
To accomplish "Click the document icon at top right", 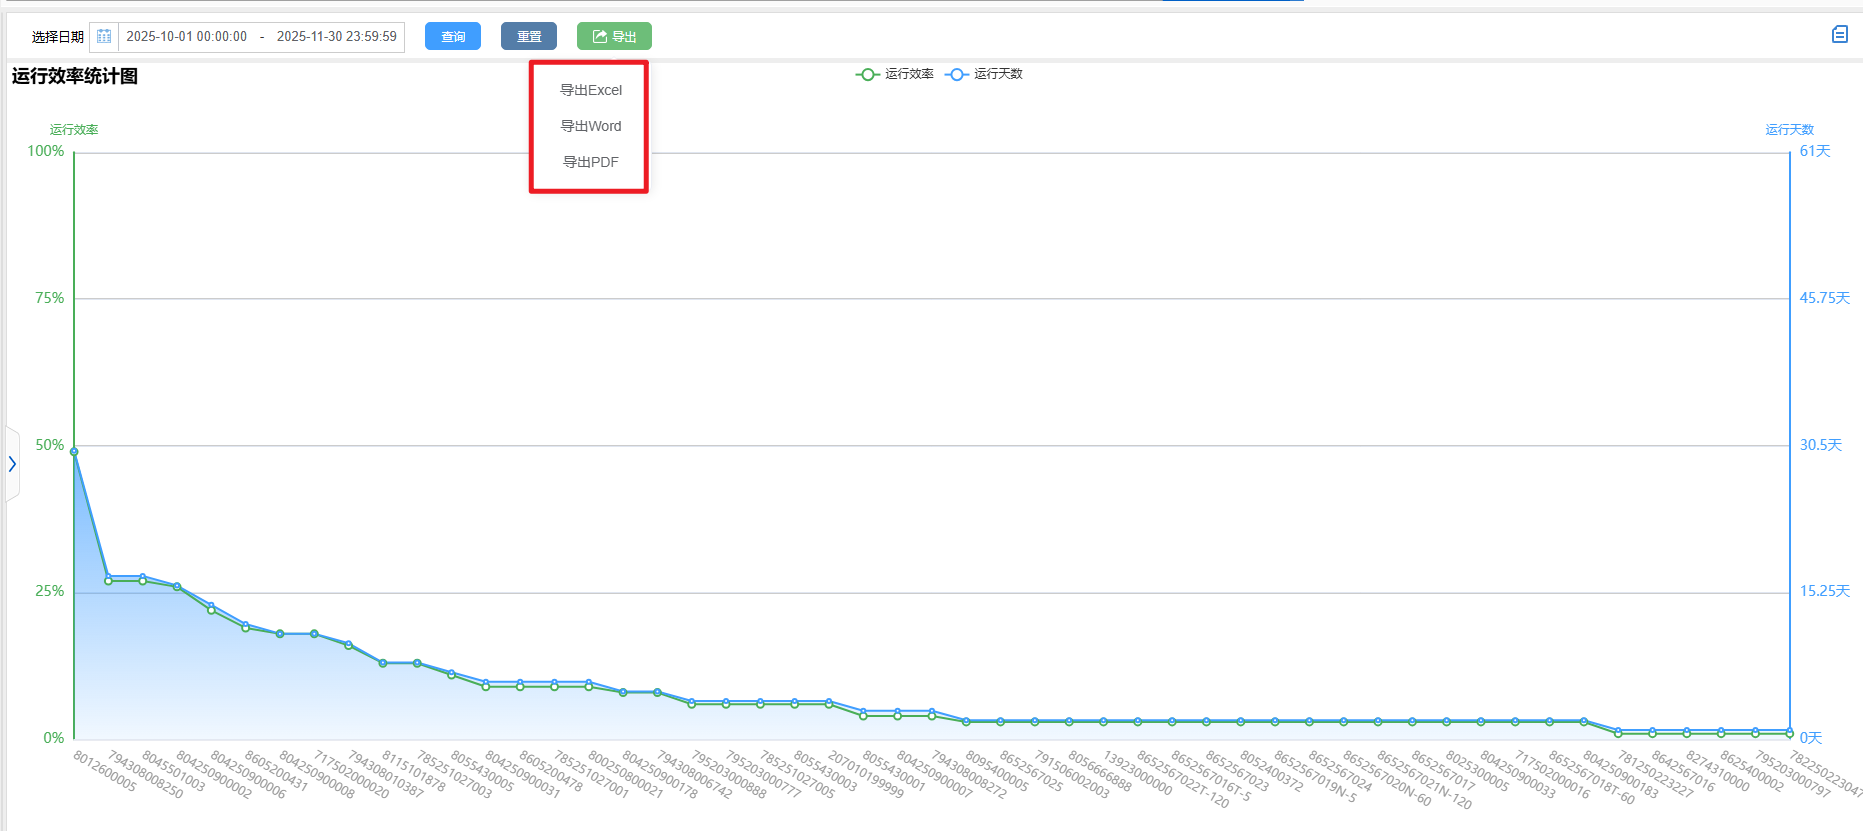I will click(x=1839, y=35).
